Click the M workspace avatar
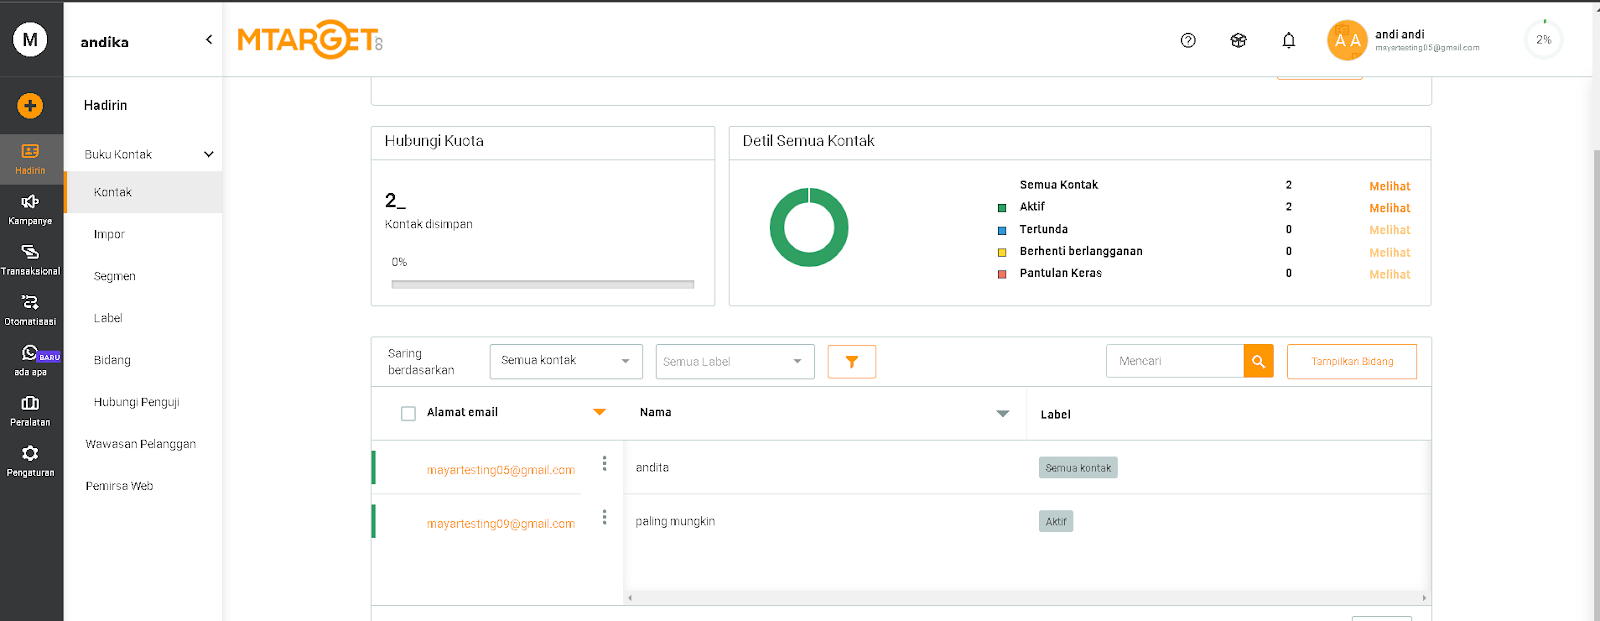Image resolution: width=1600 pixels, height=621 pixels. tap(30, 40)
